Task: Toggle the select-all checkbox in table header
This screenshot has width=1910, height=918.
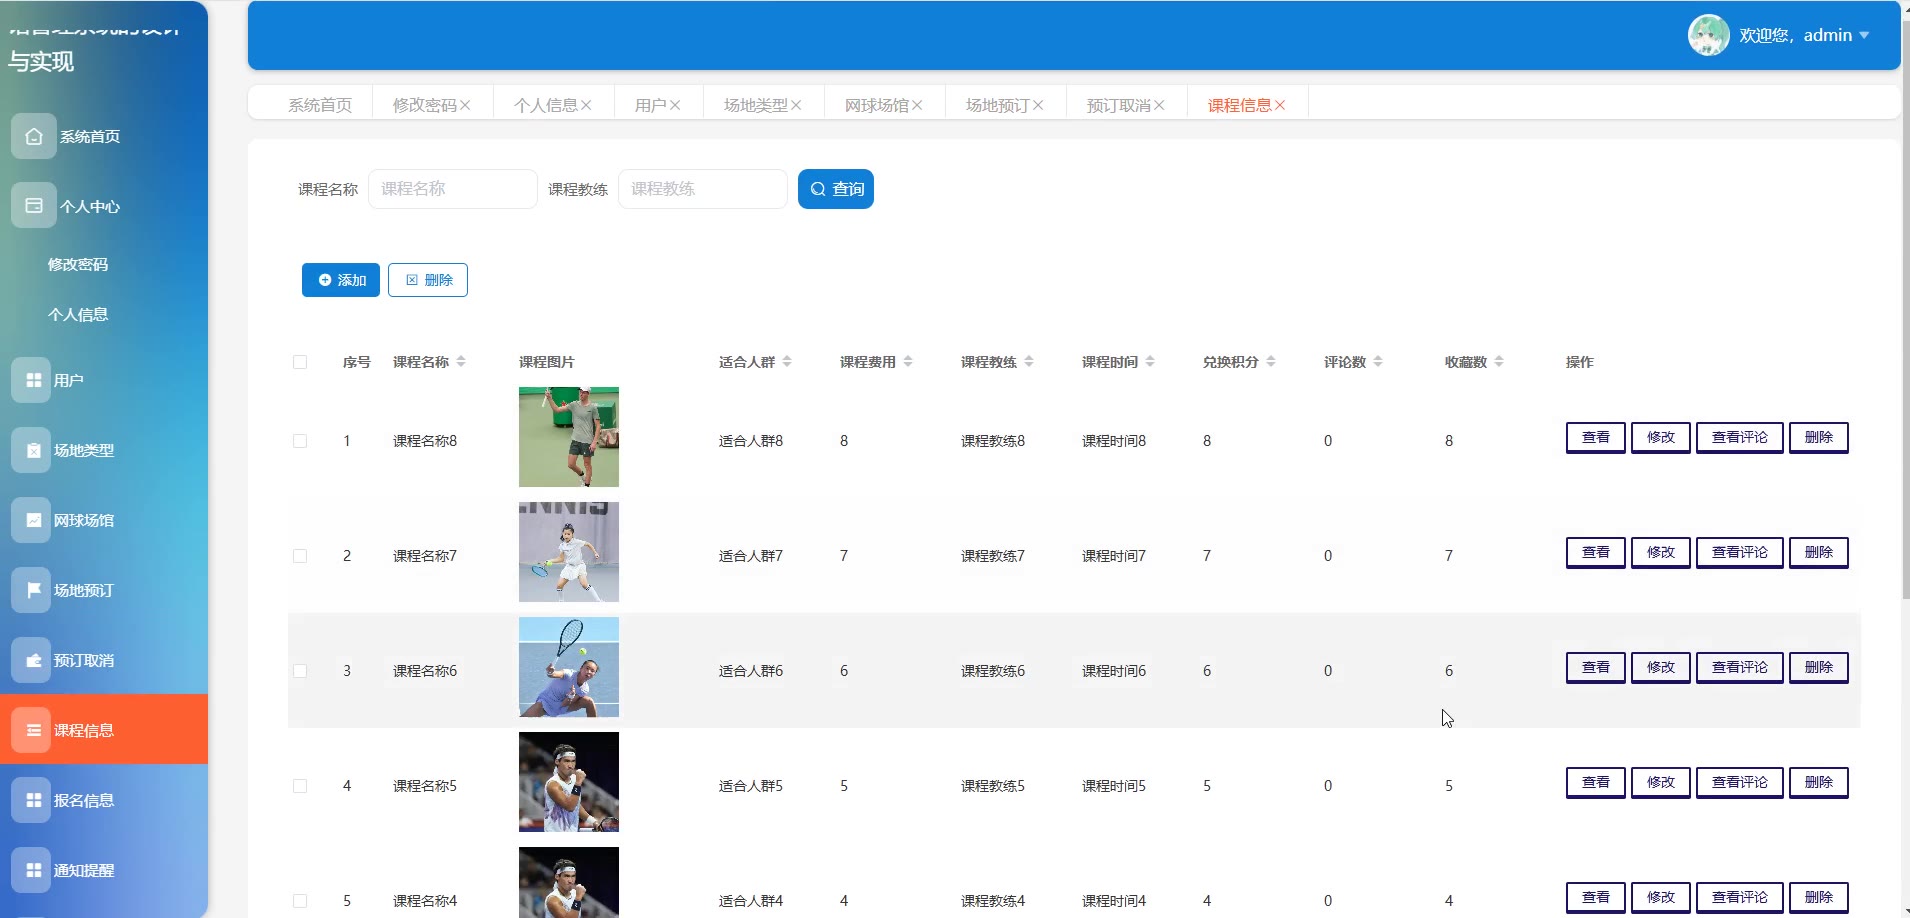Action: point(300,362)
